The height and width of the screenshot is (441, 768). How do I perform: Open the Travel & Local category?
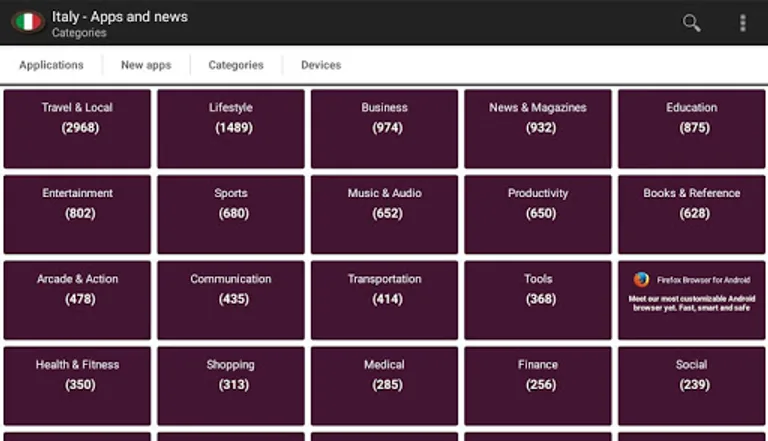tap(77, 128)
